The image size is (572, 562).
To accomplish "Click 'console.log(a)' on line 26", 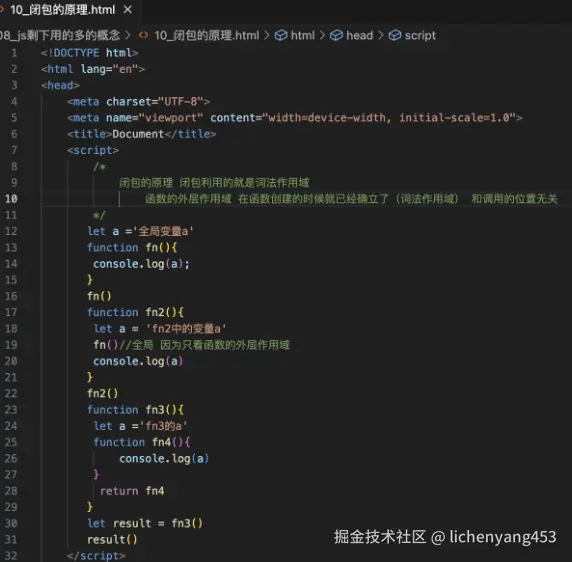I will click(164, 458).
